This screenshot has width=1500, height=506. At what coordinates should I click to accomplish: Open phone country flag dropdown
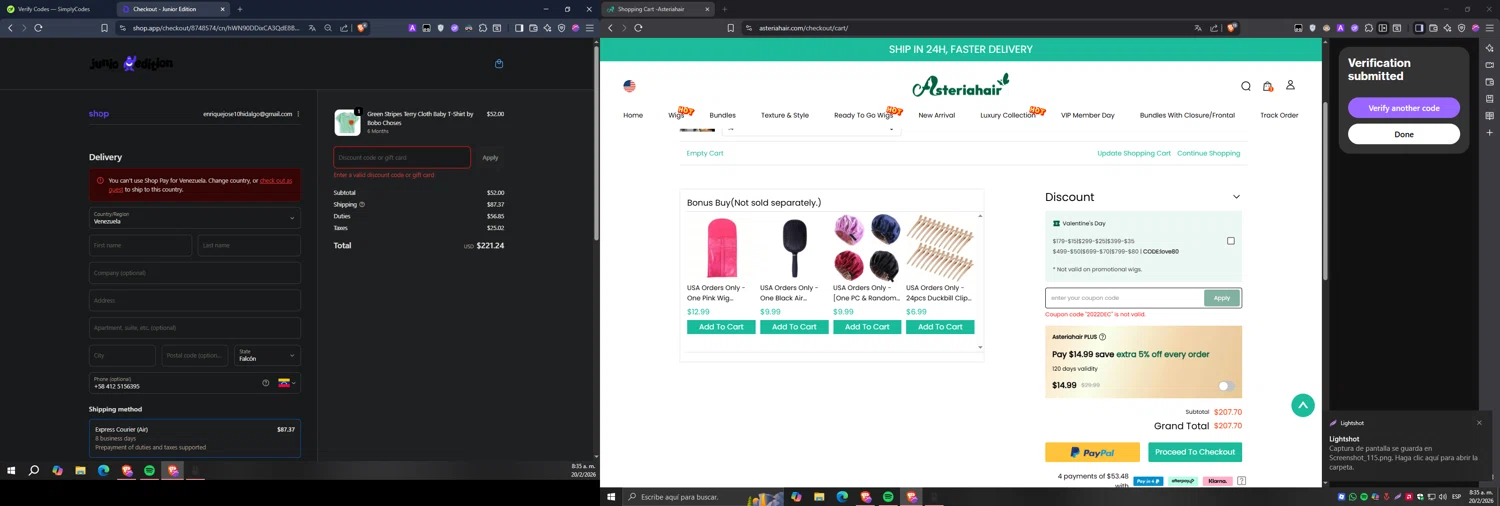[x=287, y=383]
